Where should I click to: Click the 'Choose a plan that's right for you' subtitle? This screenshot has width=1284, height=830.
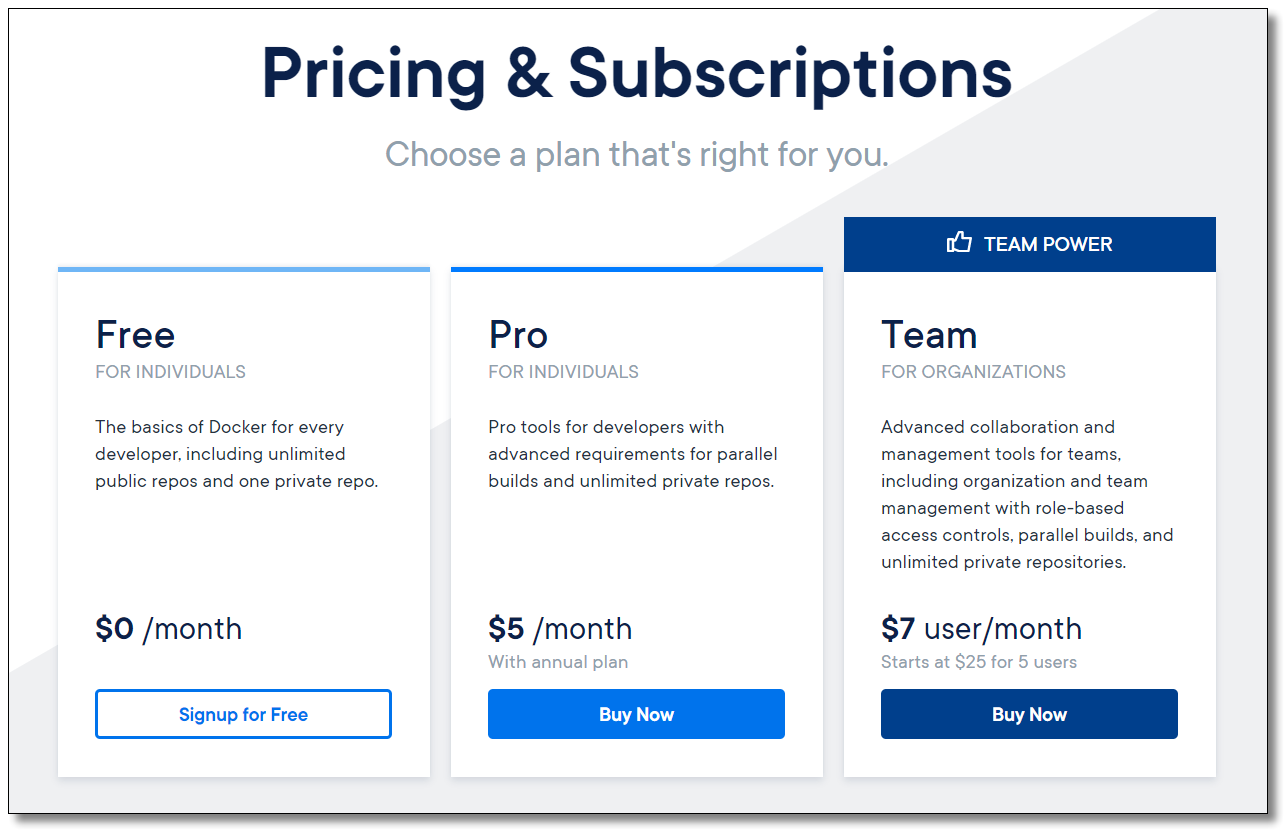[637, 155]
